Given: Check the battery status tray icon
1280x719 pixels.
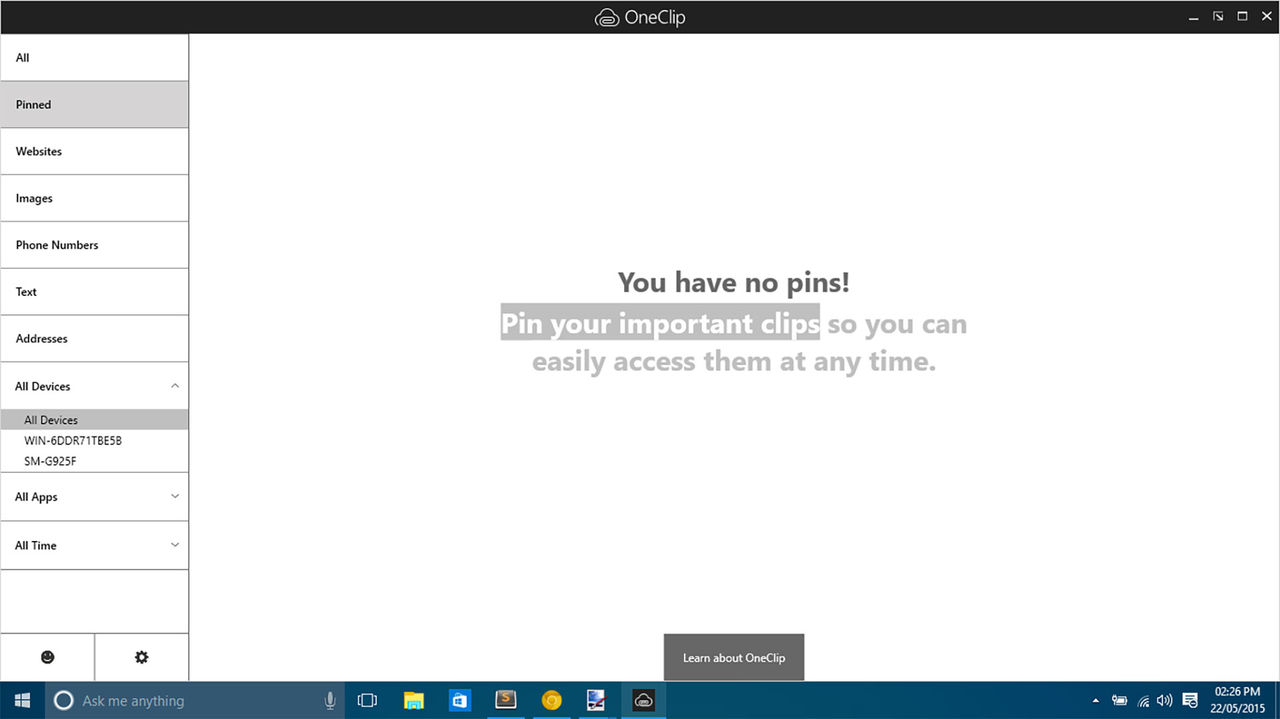Looking at the screenshot, I should tap(1119, 701).
